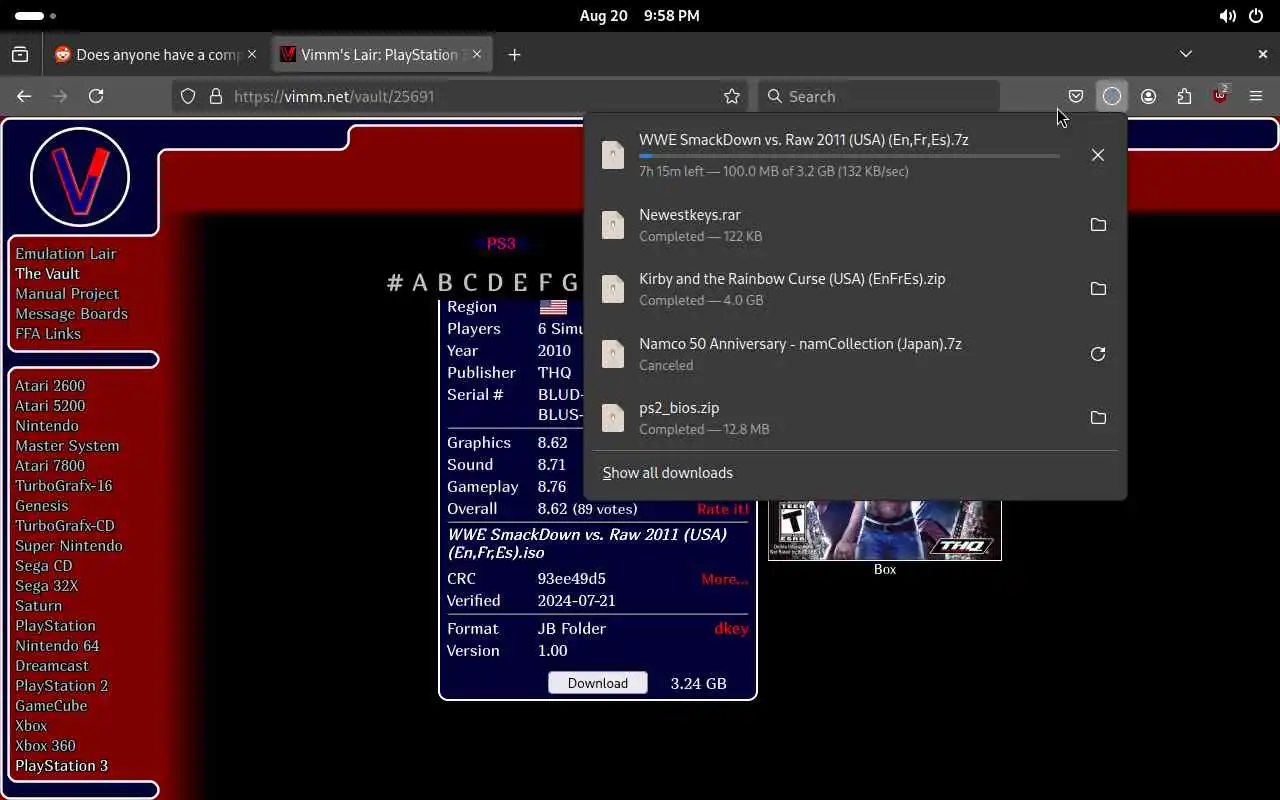The width and height of the screenshot is (1280, 800).
Task: Click the WWE SmackDown download progress bar
Action: (x=849, y=156)
